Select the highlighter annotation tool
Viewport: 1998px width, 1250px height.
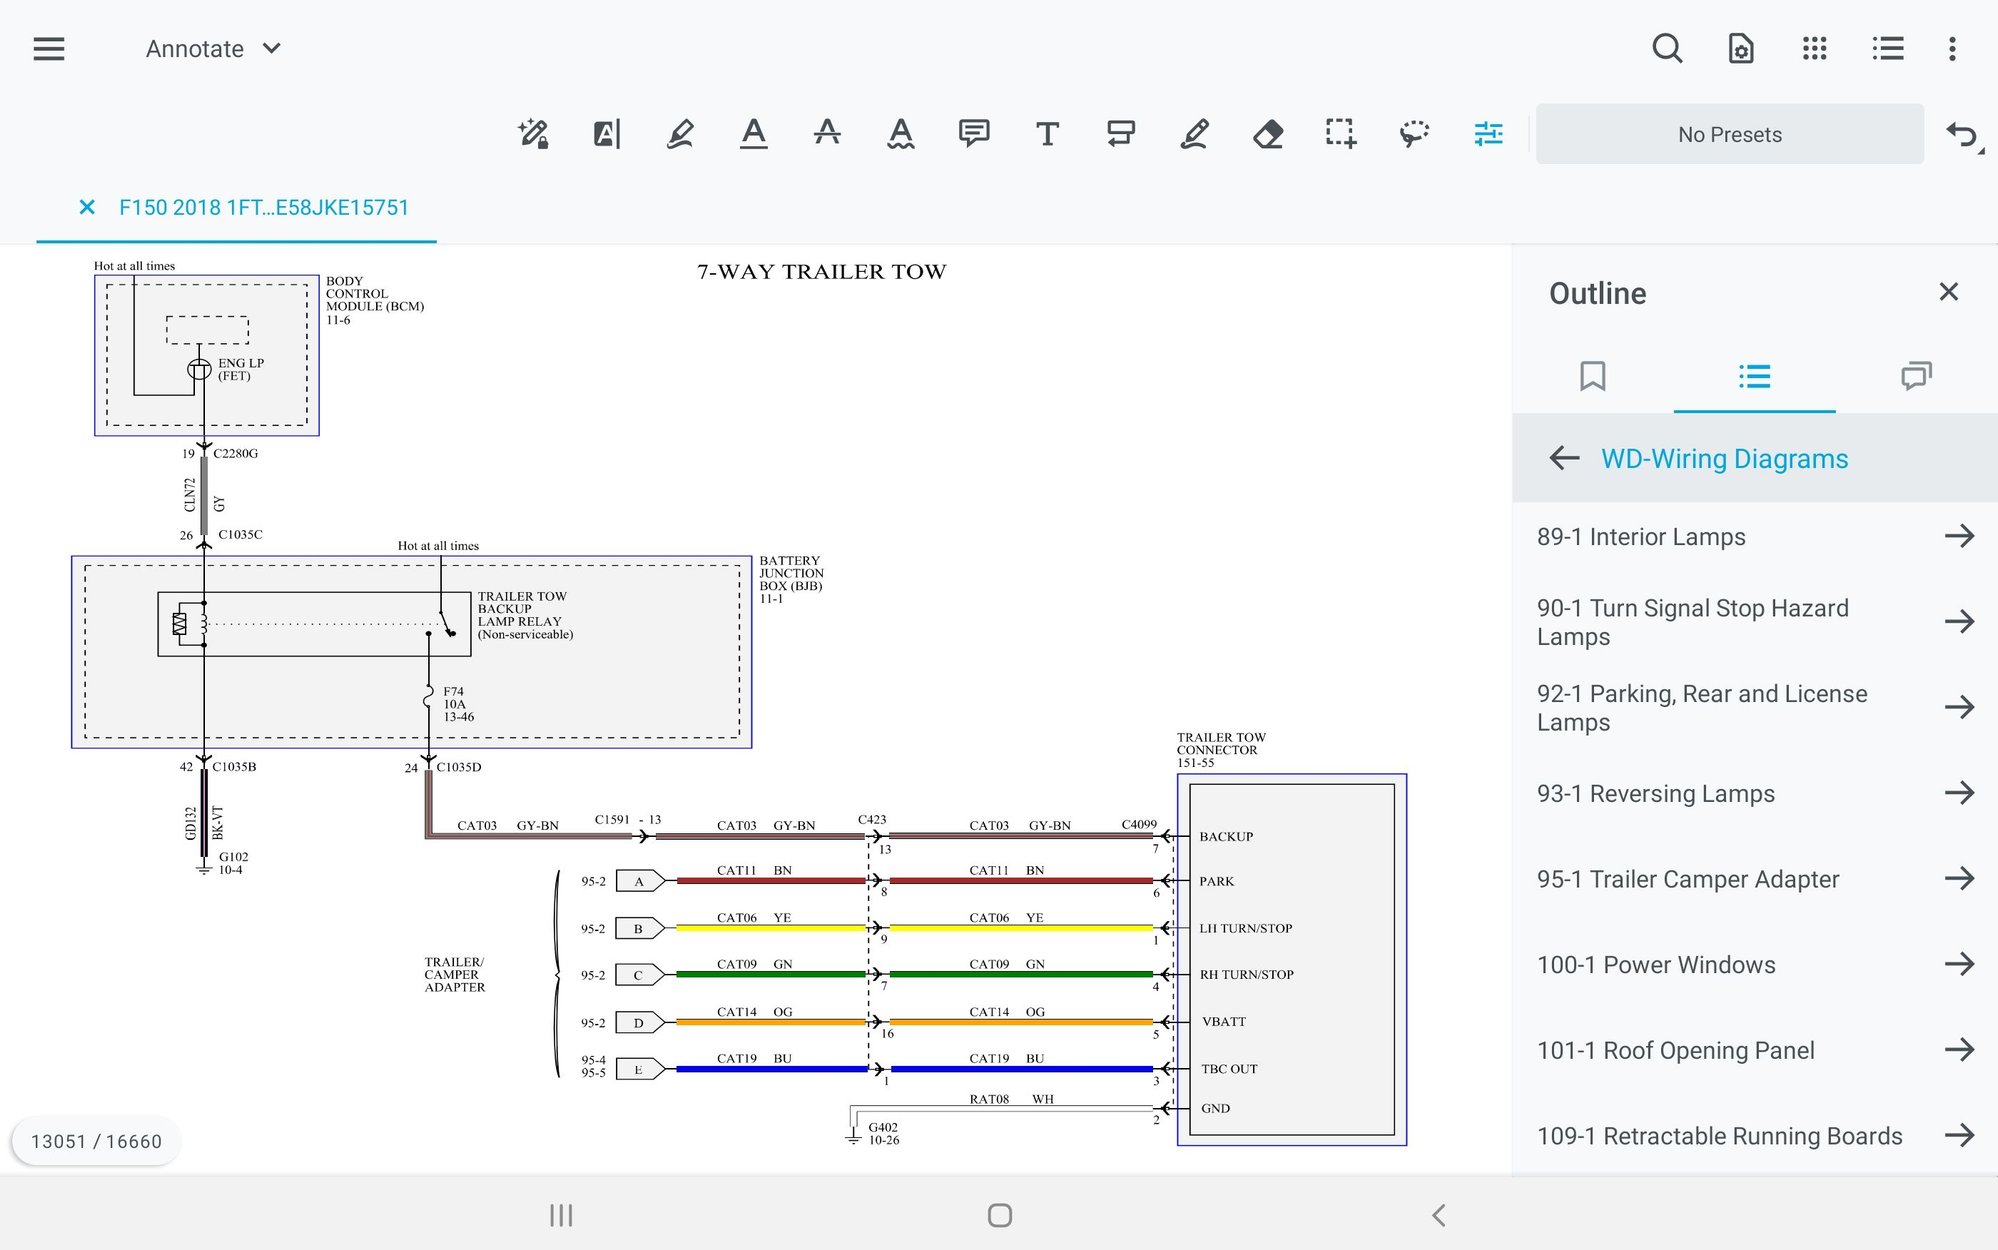tap(681, 133)
